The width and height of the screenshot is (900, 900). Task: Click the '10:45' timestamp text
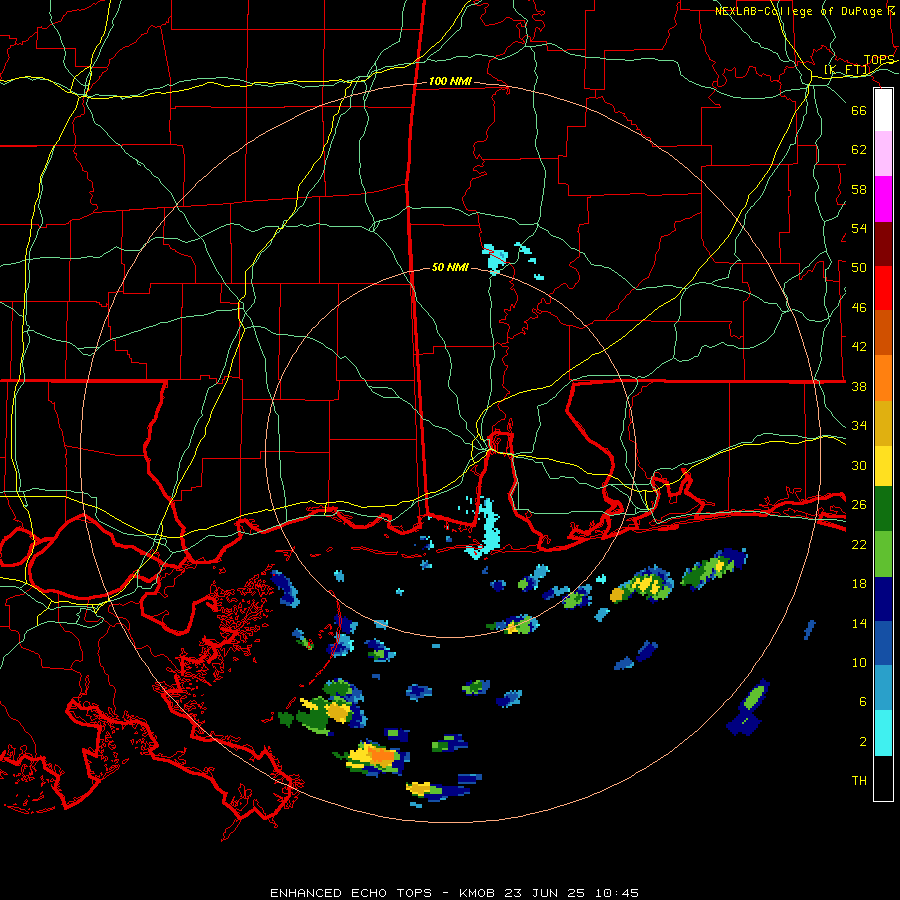point(616,893)
